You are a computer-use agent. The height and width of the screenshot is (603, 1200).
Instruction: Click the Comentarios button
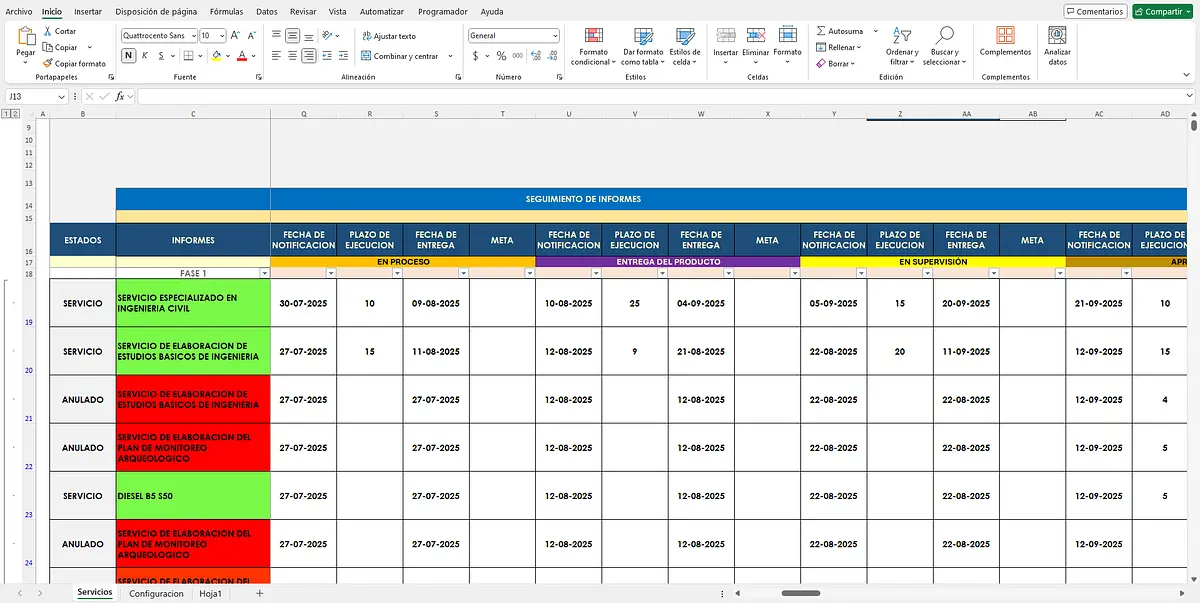pyautogui.click(x=1095, y=11)
